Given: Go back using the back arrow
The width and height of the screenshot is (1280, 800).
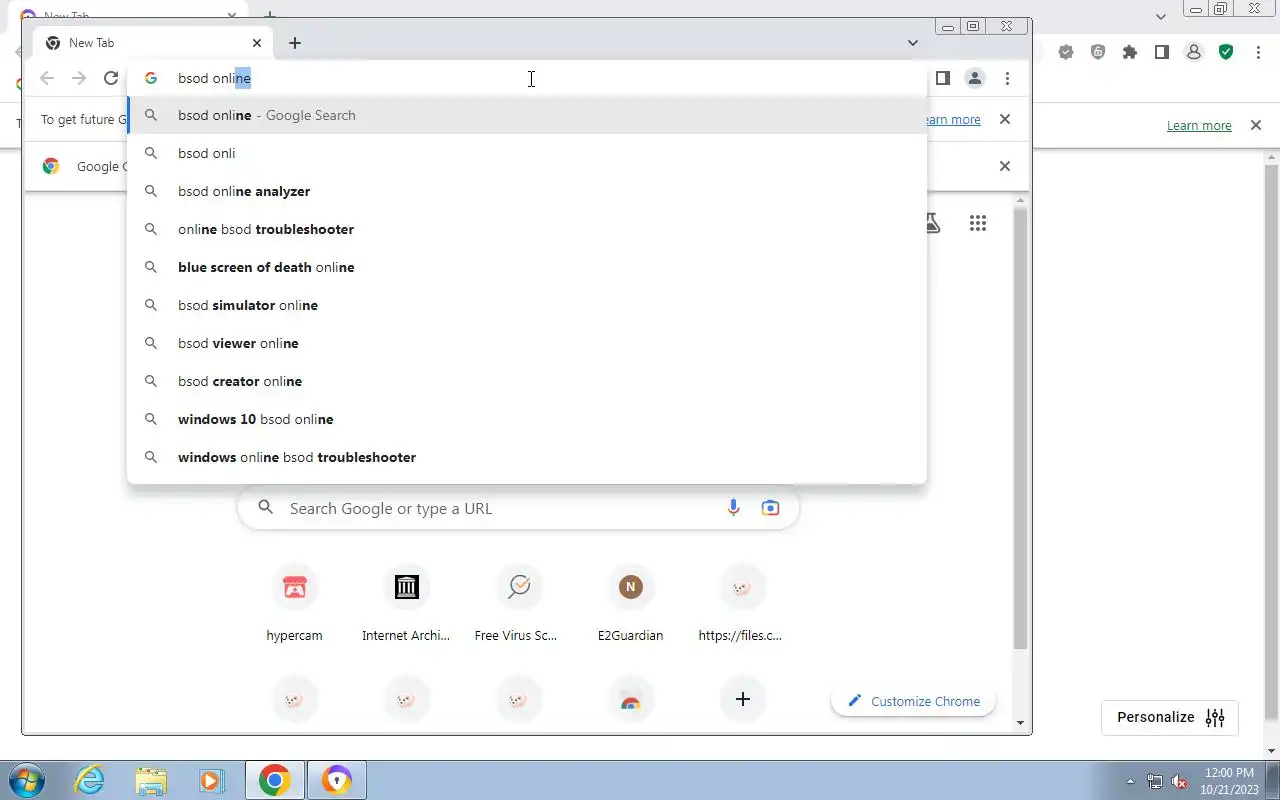Looking at the screenshot, I should pyautogui.click(x=47, y=78).
